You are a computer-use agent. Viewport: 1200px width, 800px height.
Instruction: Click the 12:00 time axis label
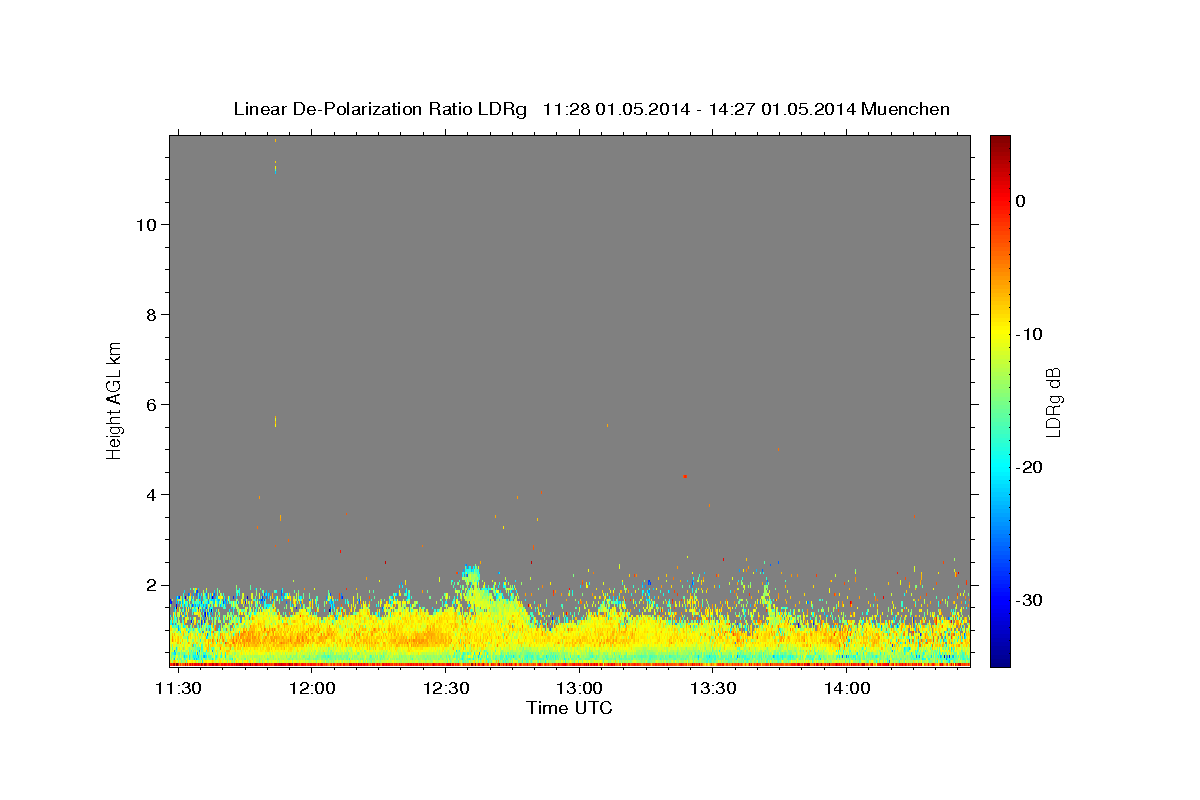312,689
